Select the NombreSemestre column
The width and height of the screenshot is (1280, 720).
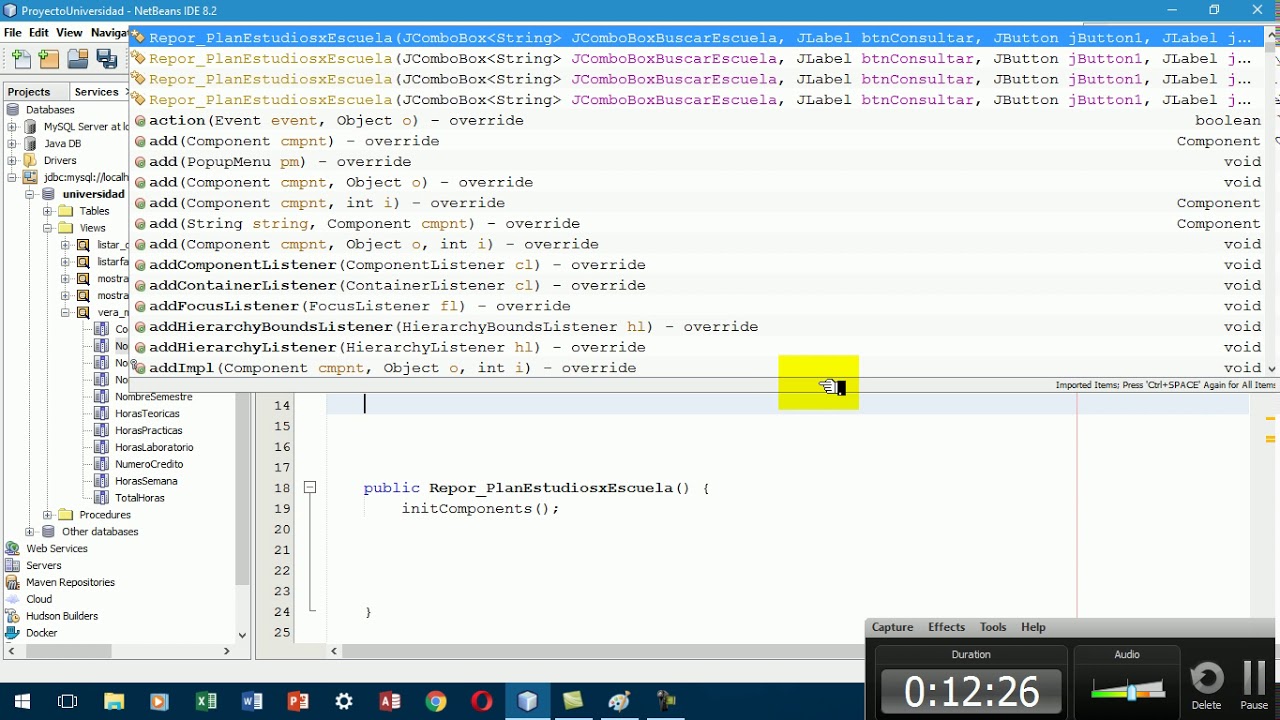point(153,397)
